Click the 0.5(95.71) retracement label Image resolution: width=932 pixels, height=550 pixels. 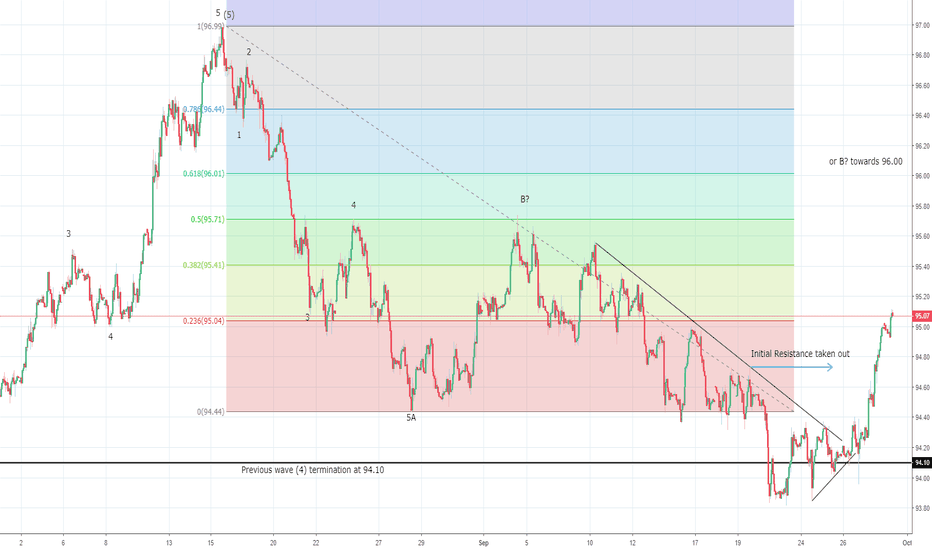point(207,219)
